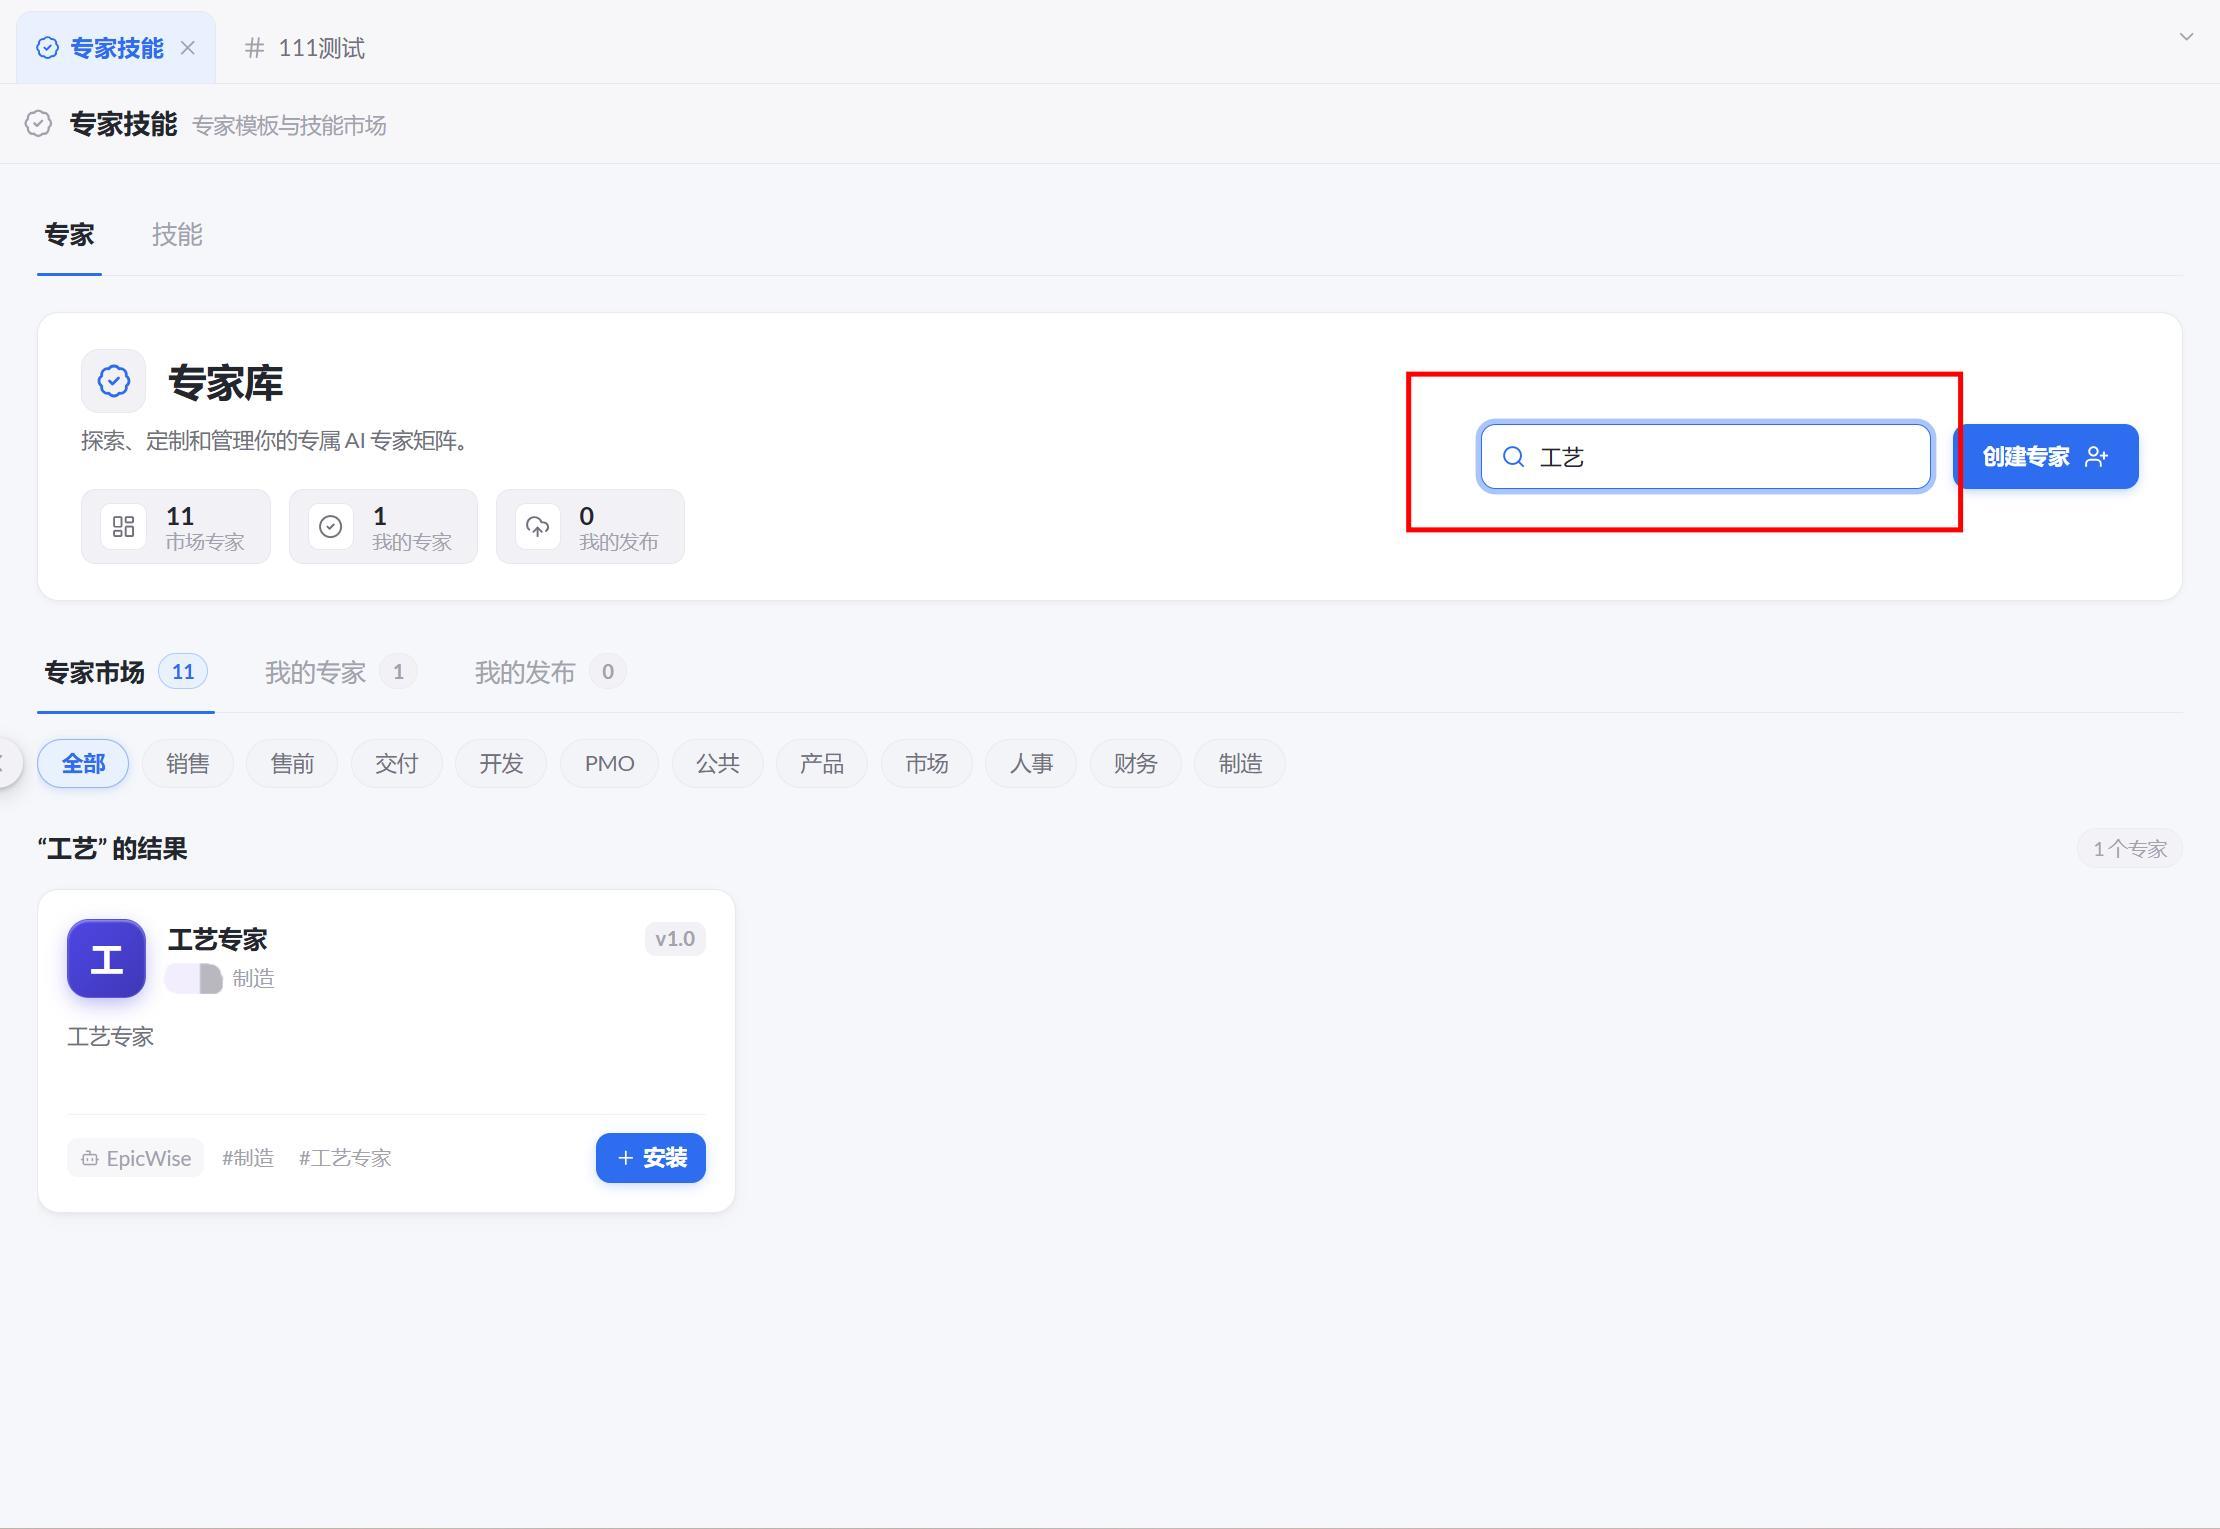The height and width of the screenshot is (1529, 2220).
Task: Select the 专家 tab
Action: (69, 235)
